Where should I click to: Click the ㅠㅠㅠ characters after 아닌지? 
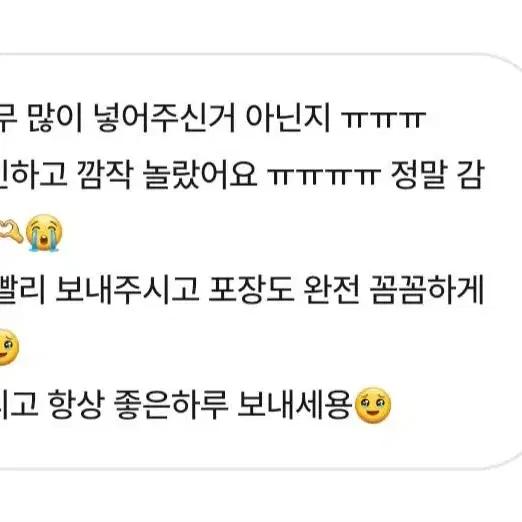pyautogui.click(x=383, y=120)
